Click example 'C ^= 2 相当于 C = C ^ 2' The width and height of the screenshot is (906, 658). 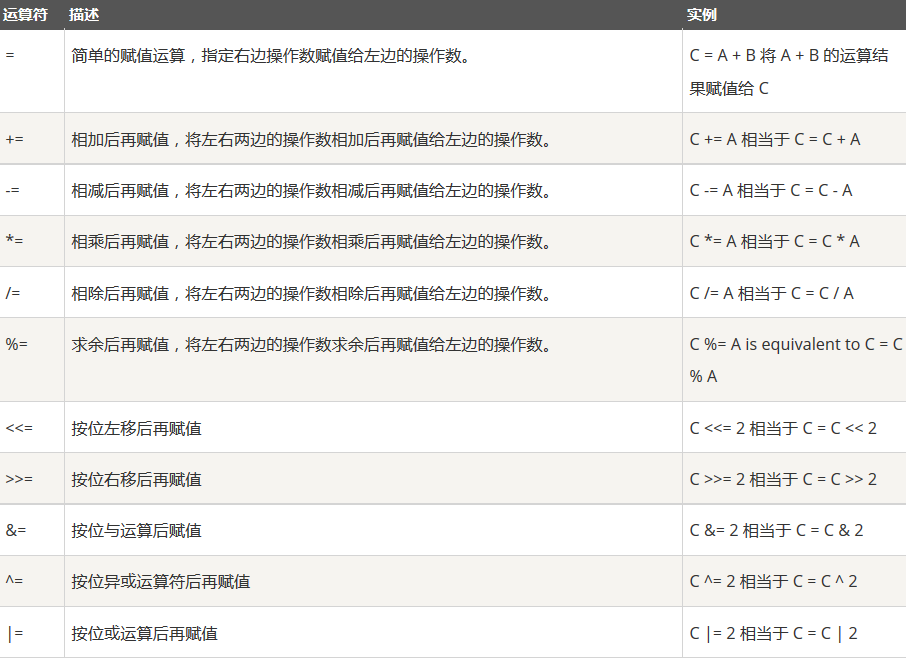[x=774, y=581]
